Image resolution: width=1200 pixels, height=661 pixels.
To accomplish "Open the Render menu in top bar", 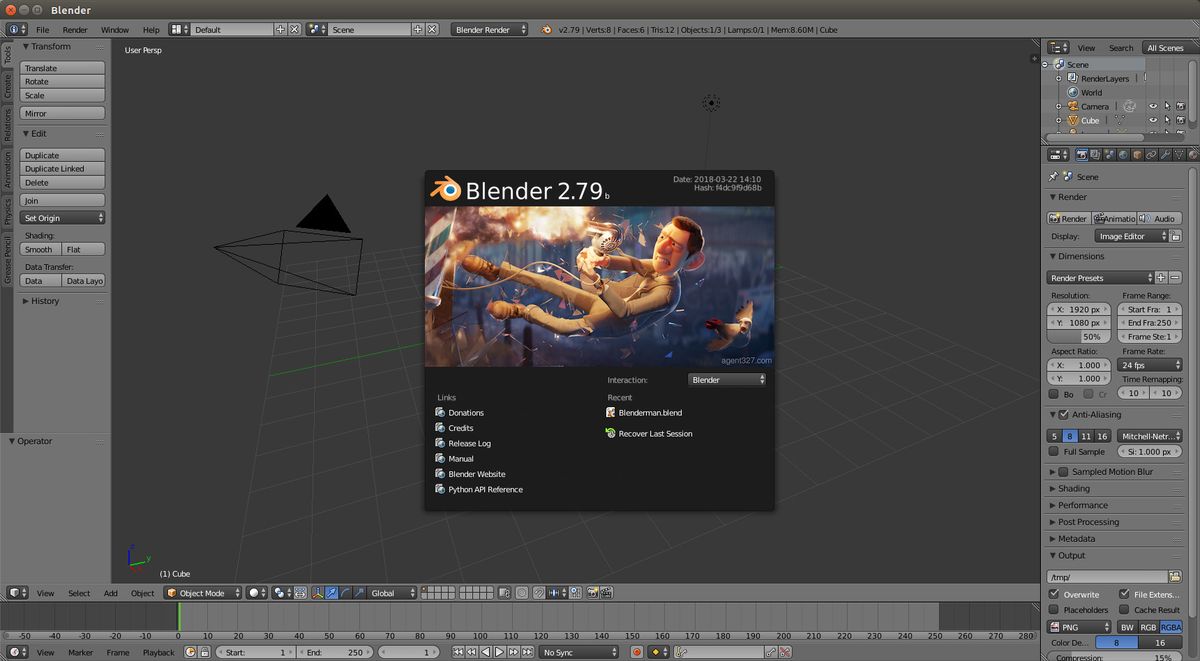I will click(x=75, y=30).
